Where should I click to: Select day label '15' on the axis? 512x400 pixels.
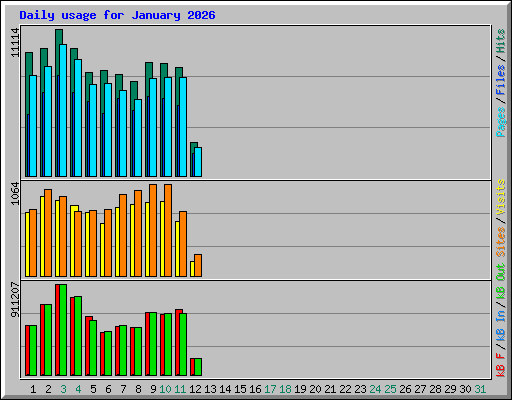point(240,389)
